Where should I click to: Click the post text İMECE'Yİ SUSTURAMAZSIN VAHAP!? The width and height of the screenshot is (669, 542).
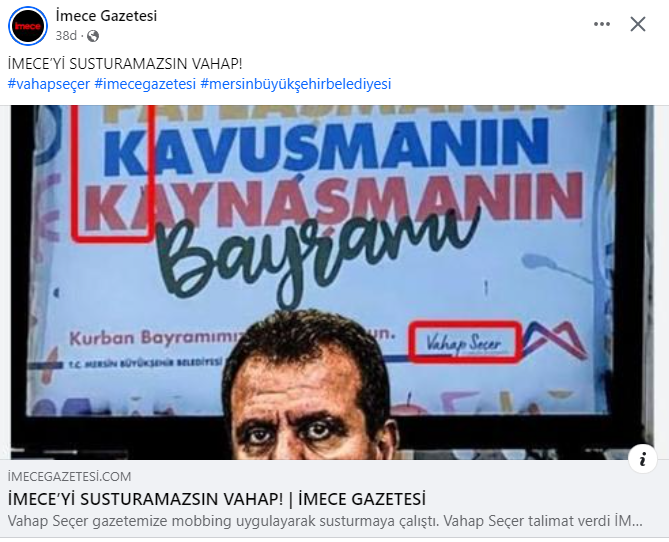pyautogui.click(x=125, y=64)
